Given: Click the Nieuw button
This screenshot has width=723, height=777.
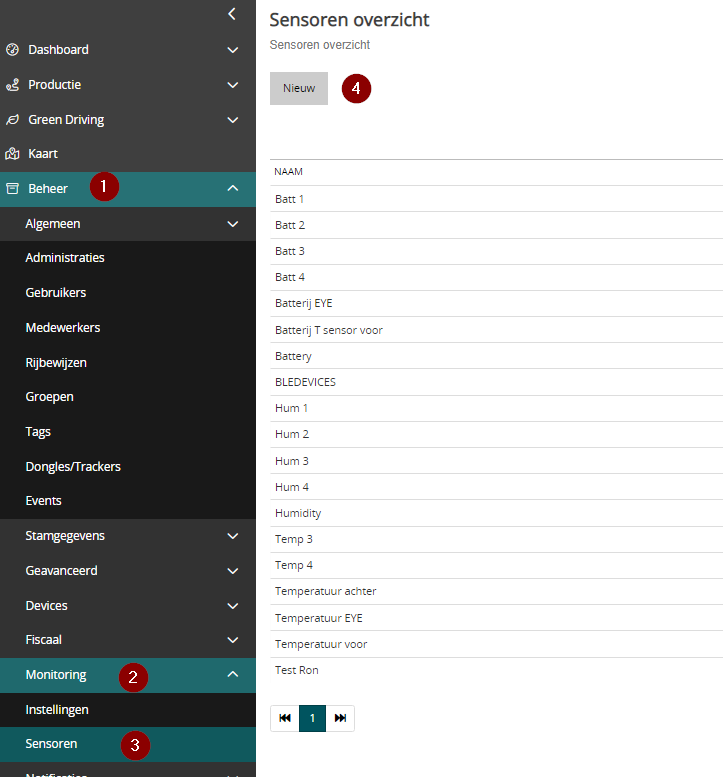Looking at the screenshot, I should [x=299, y=88].
